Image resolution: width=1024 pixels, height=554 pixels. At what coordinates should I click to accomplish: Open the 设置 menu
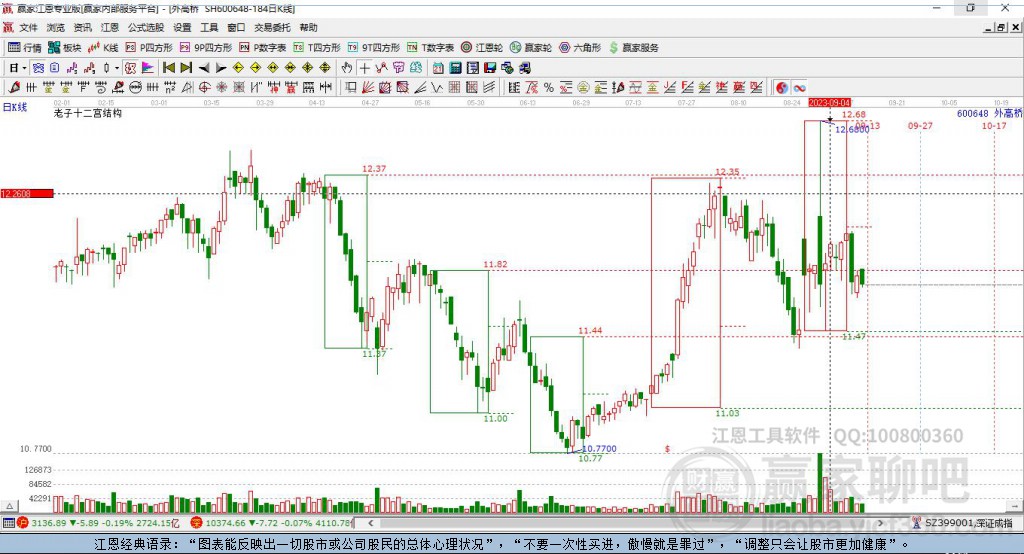(x=182, y=27)
